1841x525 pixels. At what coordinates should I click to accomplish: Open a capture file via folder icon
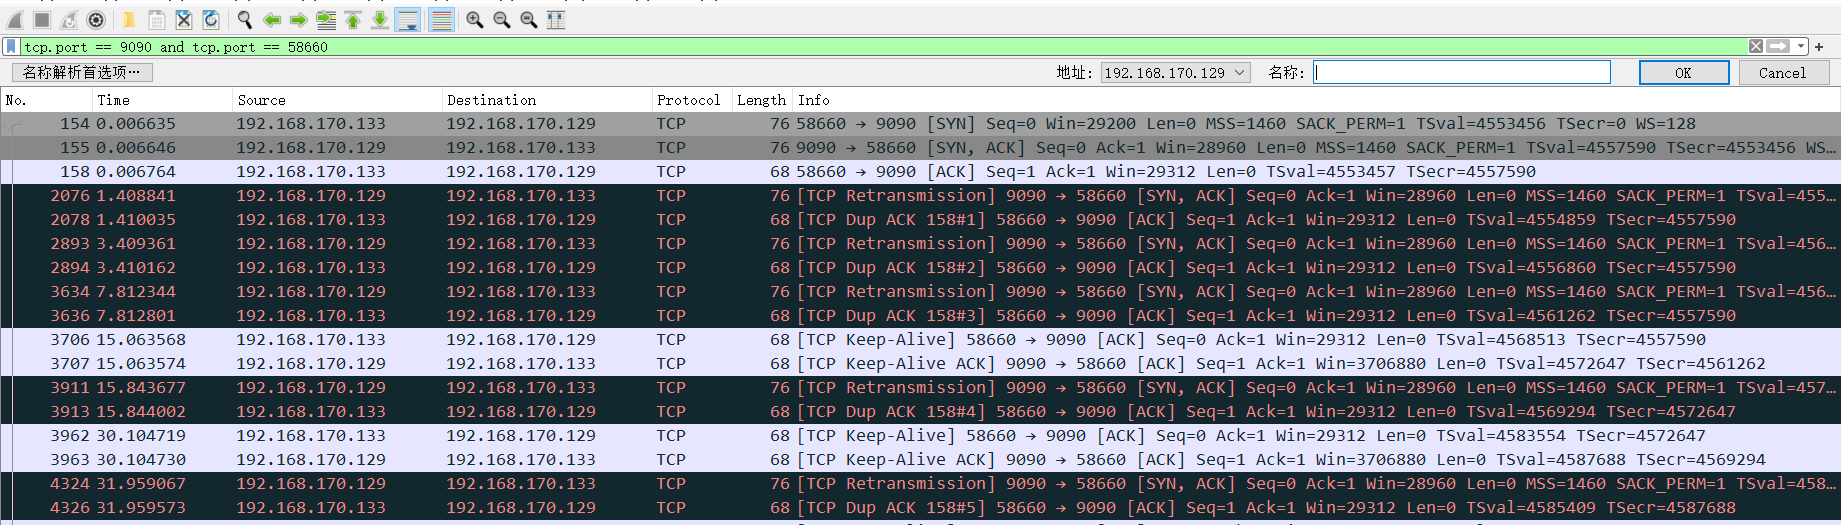tap(130, 19)
